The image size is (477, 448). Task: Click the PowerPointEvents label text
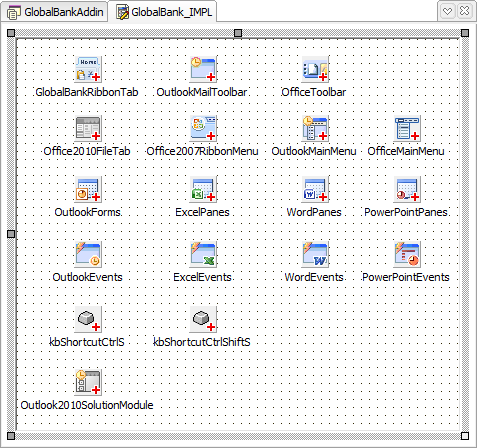406,277
